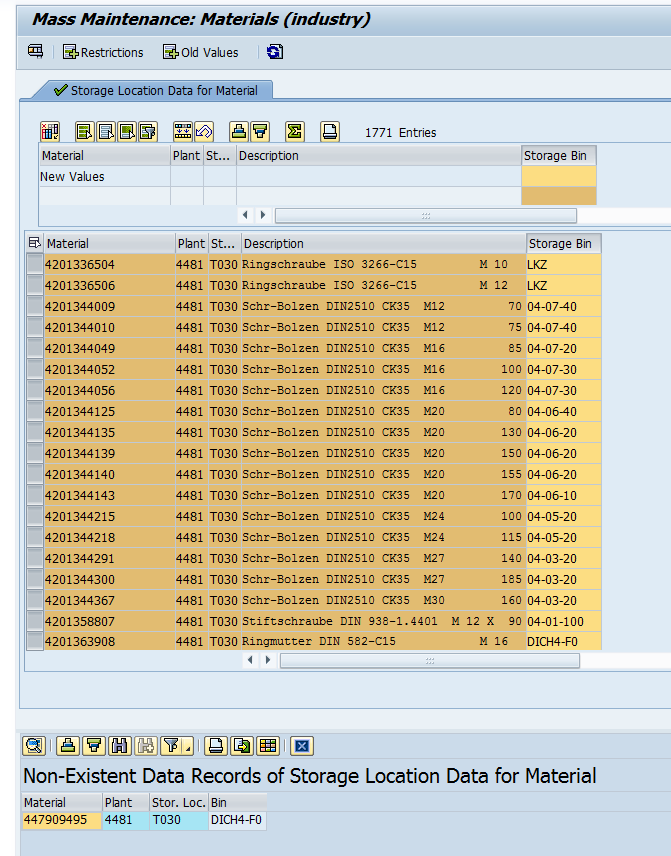Select row of material 4201358807
671x856 pixels.
(35, 621)
